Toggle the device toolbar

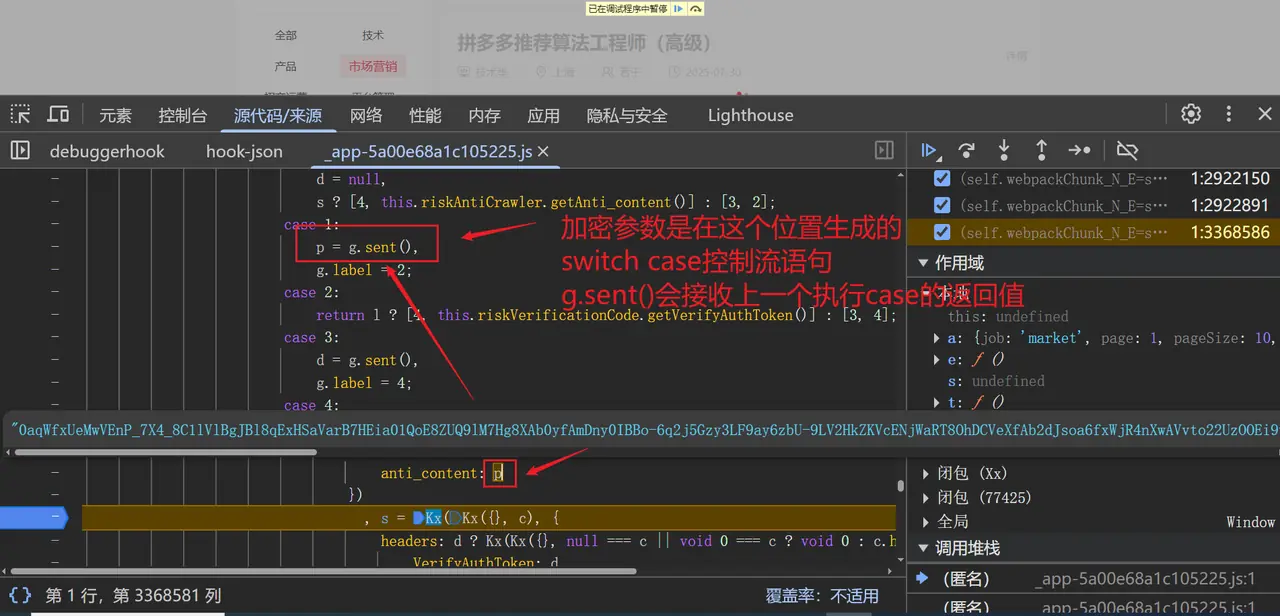point(57,114)
